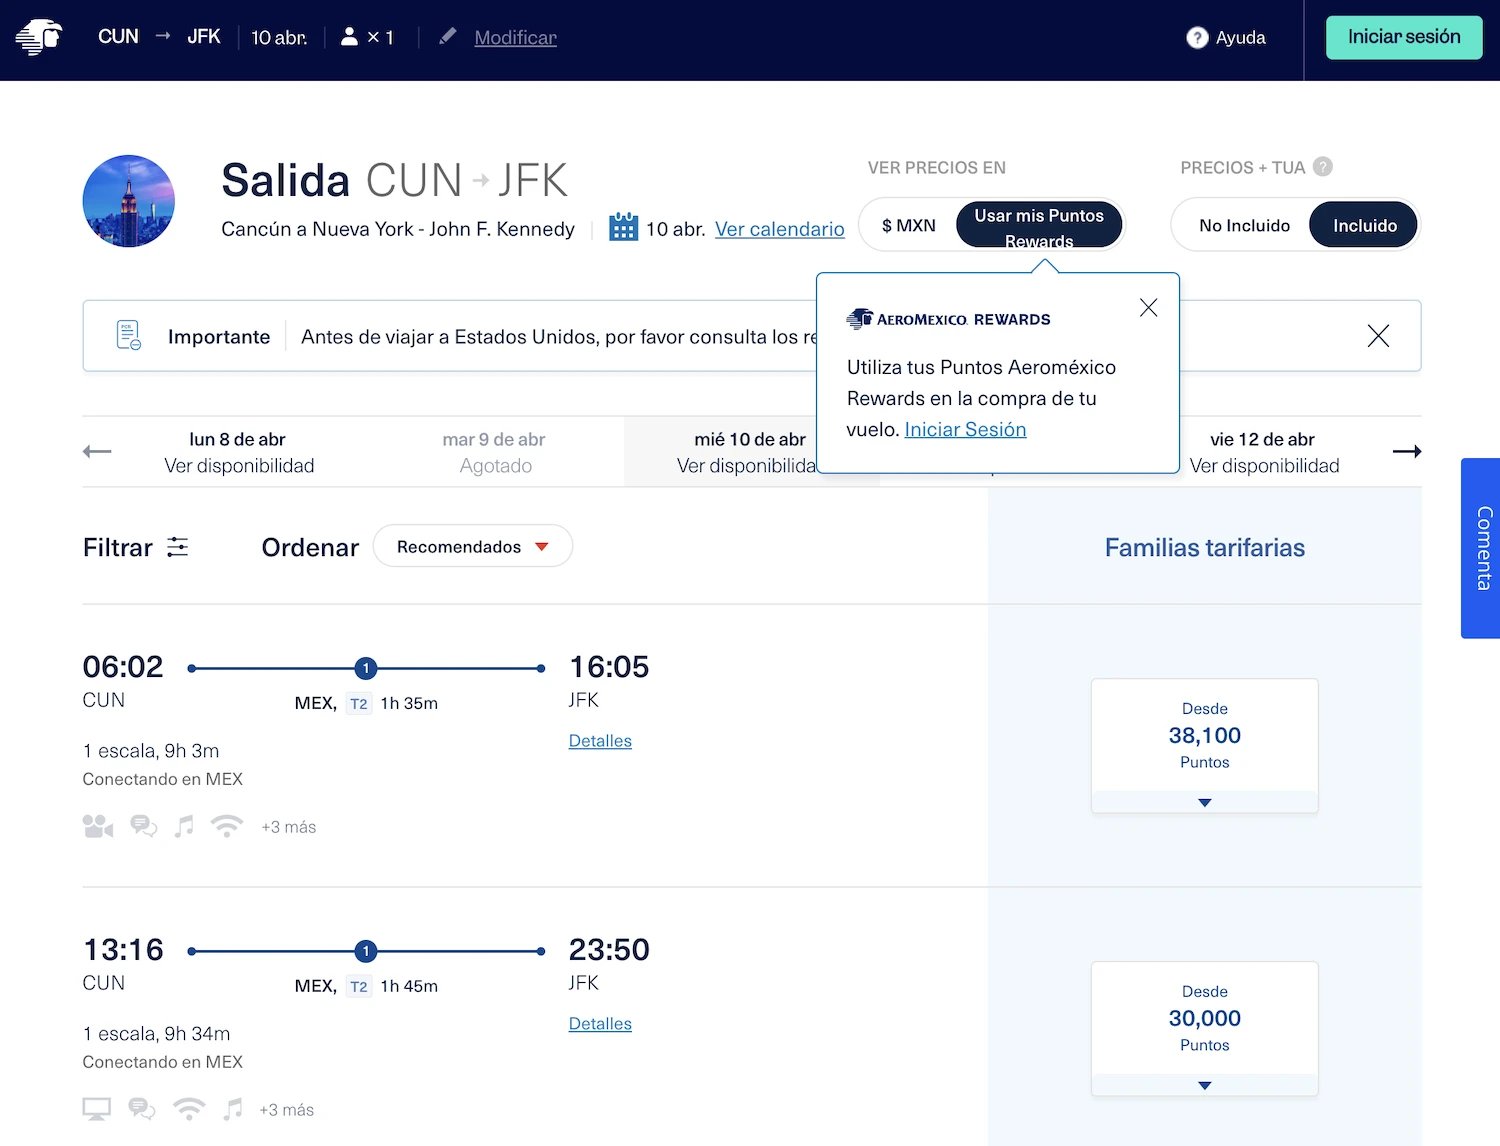Click the Aeromexico eagle logo in header
Image resolution: width=1500 pixels, height=1146 pixels.
pos(39,37)
